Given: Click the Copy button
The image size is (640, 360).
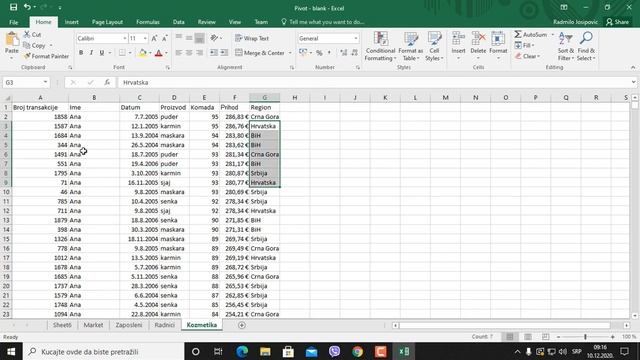Looking at the screenshot, I should point(34,45).
